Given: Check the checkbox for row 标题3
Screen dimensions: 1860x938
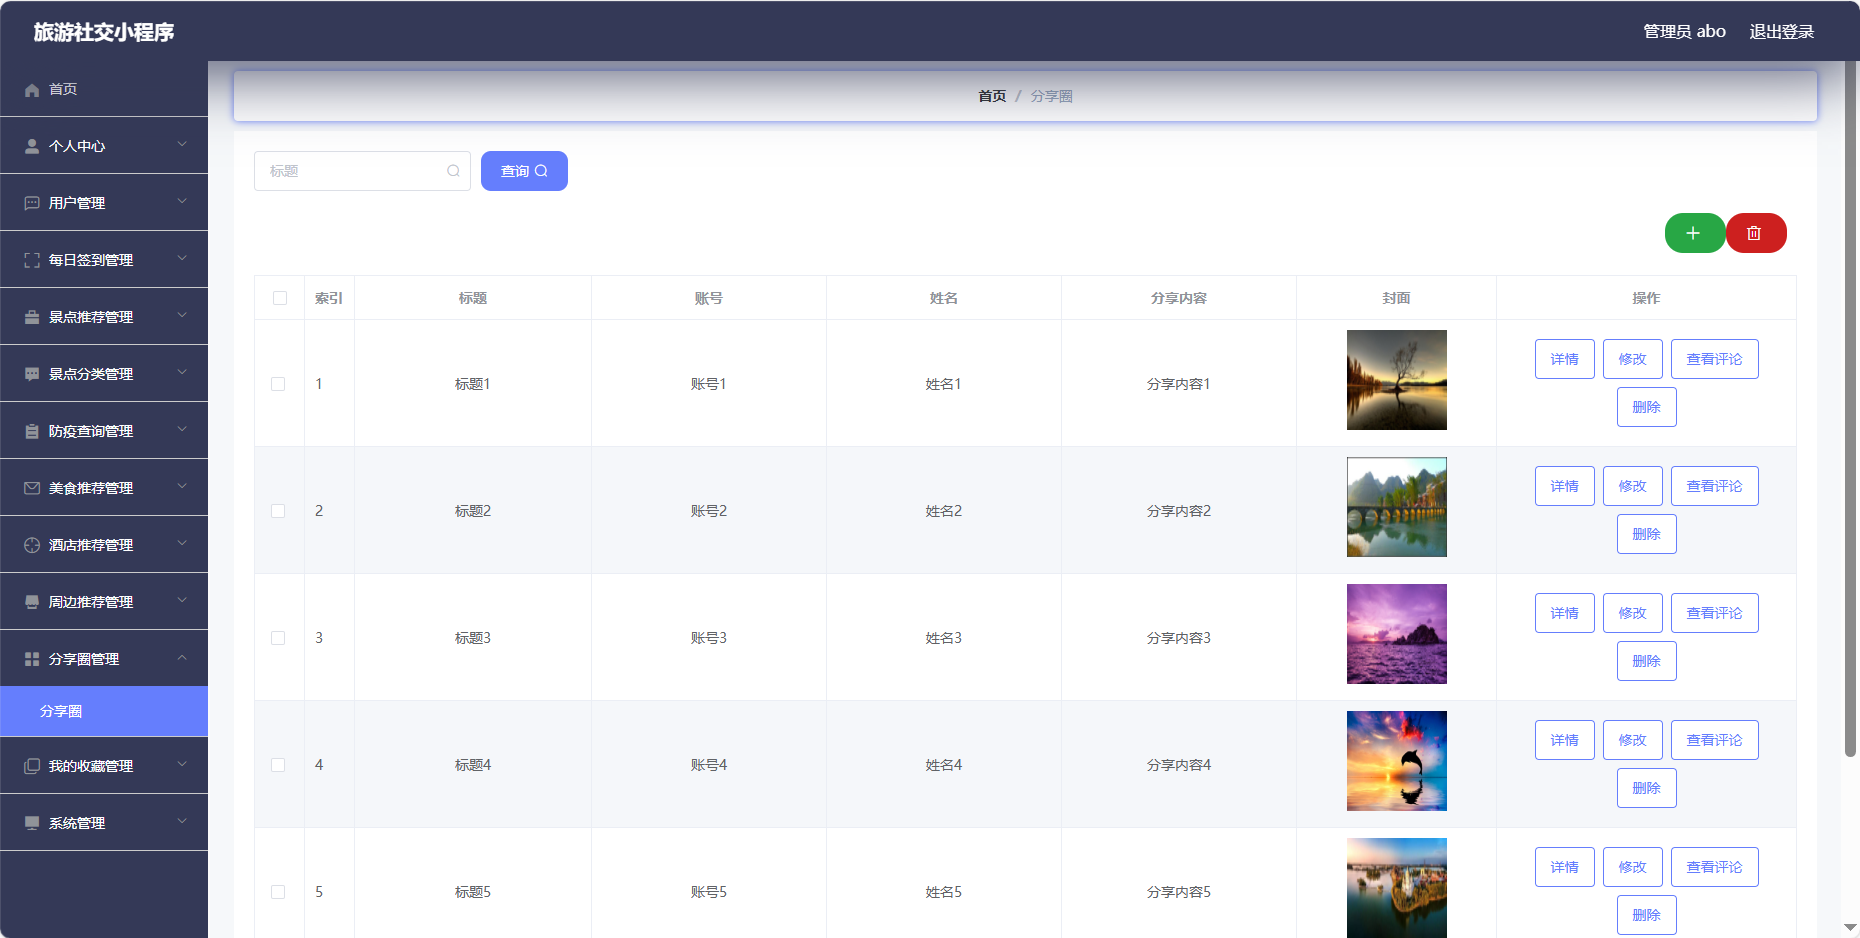Looking at the screenshot, I should click(278, 638).
